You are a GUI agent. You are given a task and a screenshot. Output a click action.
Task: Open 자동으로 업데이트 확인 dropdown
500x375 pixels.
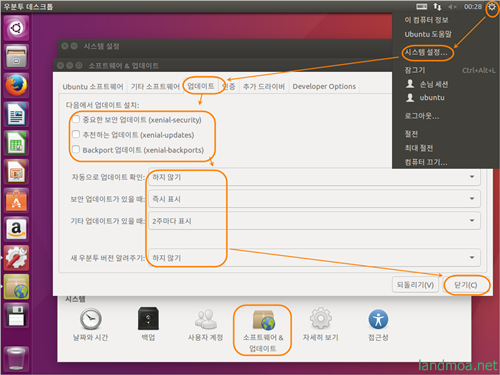[x=314, y=177]
